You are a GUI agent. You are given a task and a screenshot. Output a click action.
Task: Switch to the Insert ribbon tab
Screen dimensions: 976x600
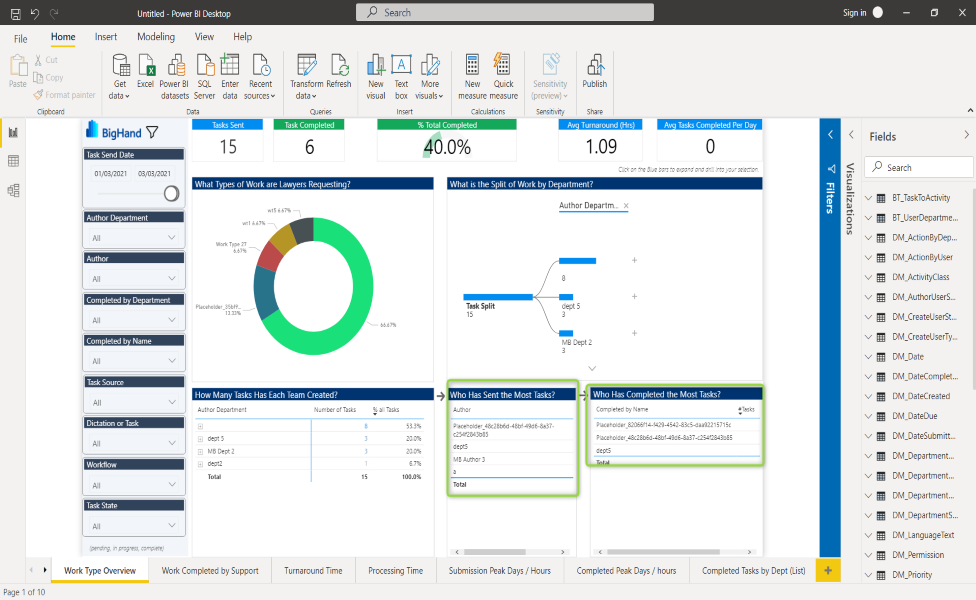point(106,37)
